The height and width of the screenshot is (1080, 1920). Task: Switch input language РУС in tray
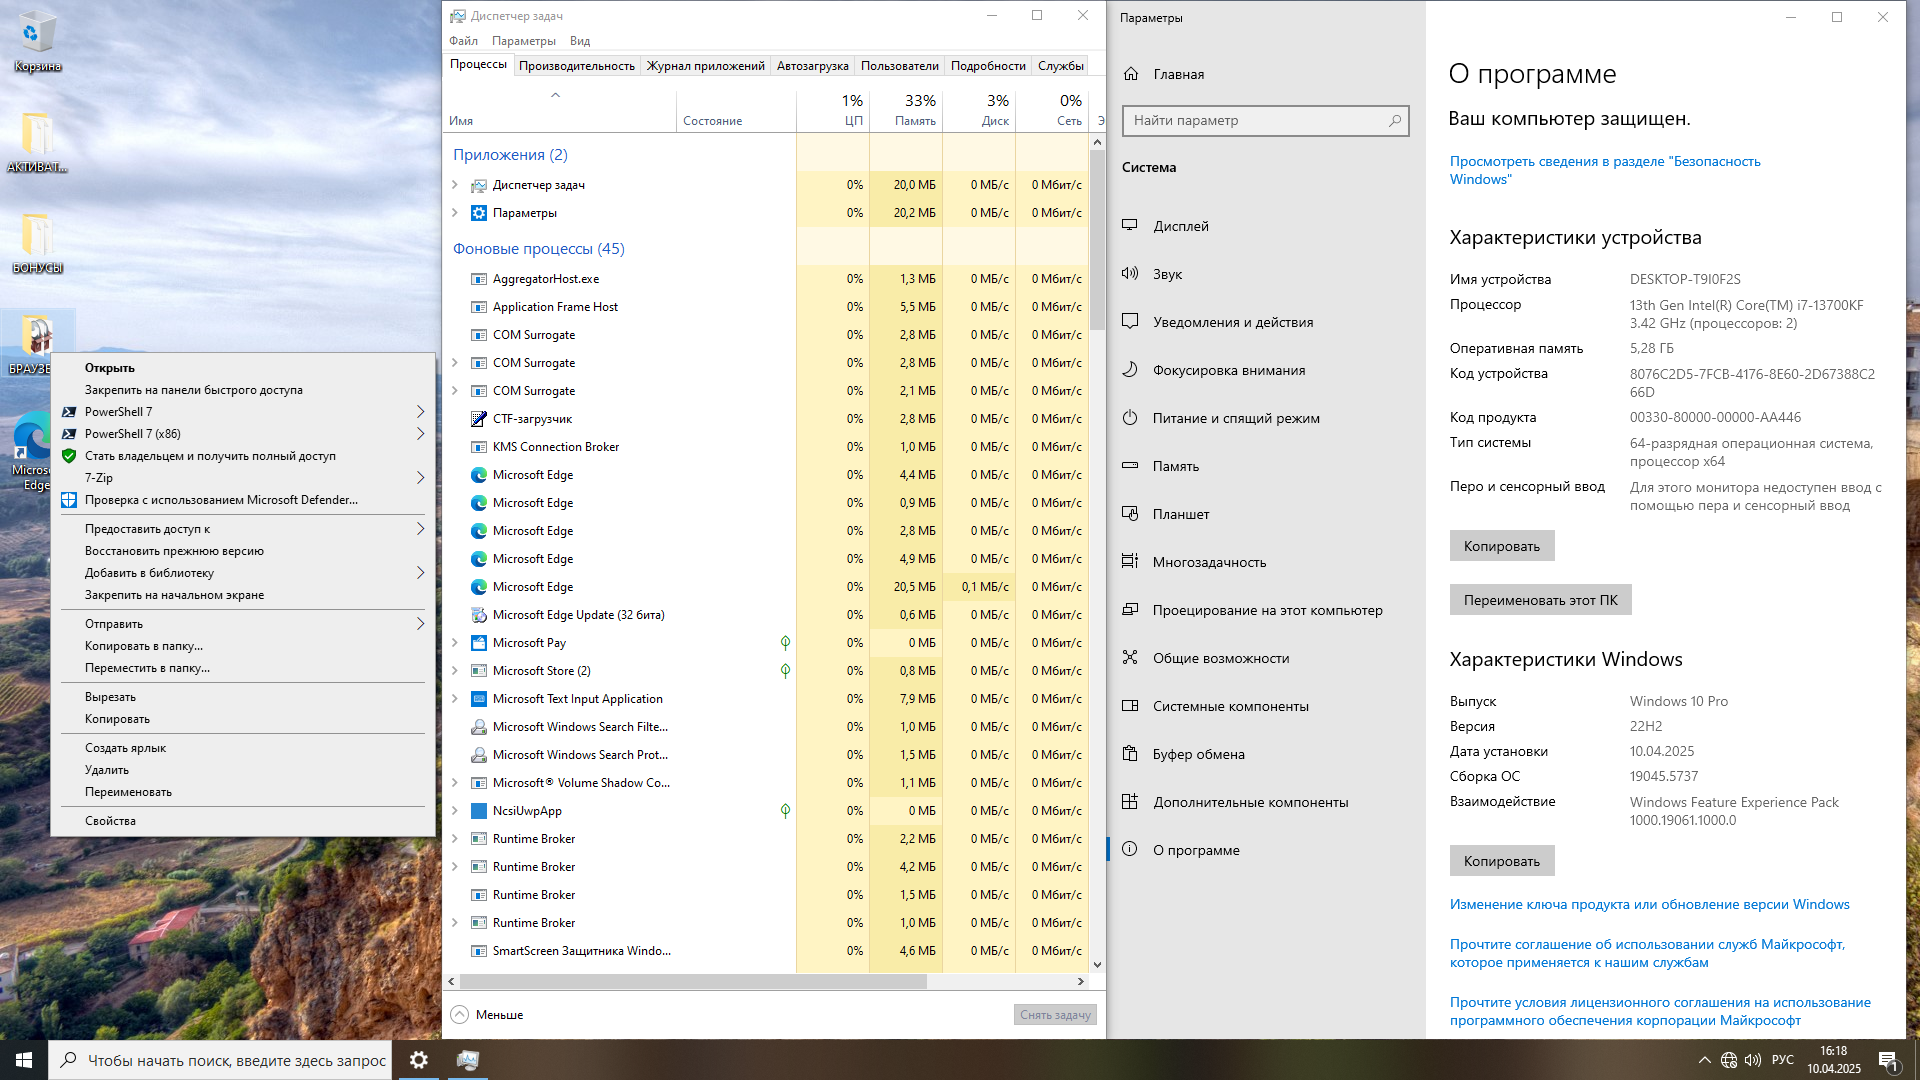pyautogui.click(x=1782, y=1060)
